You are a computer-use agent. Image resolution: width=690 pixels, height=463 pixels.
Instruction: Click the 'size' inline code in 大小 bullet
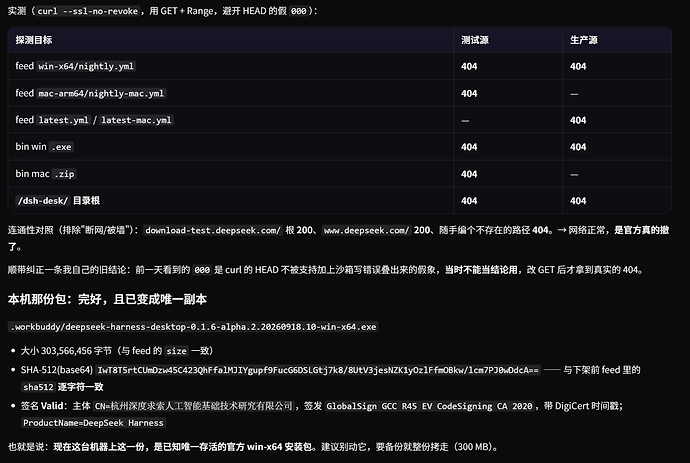click(176, 351)
